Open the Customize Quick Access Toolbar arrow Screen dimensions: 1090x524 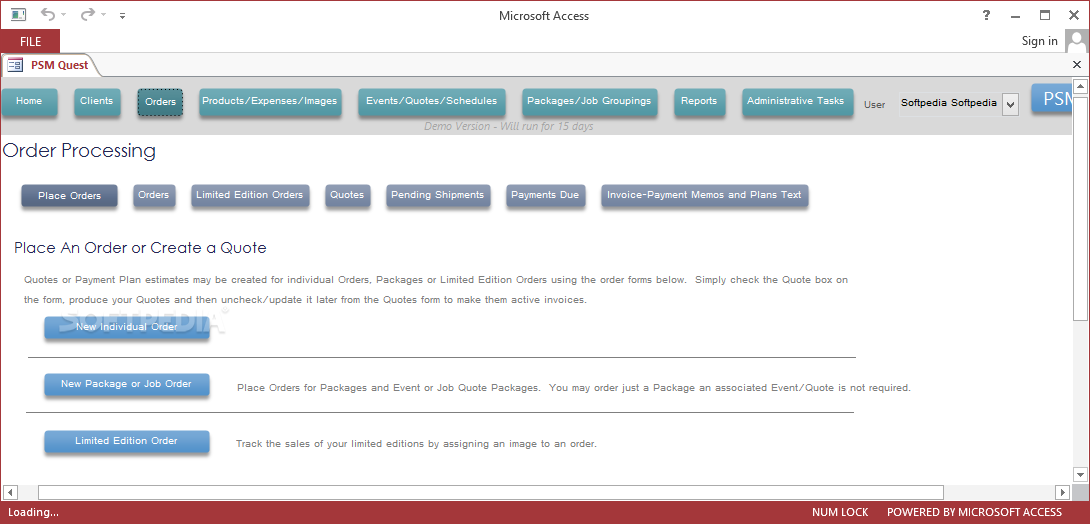click(x=123, y=15)
